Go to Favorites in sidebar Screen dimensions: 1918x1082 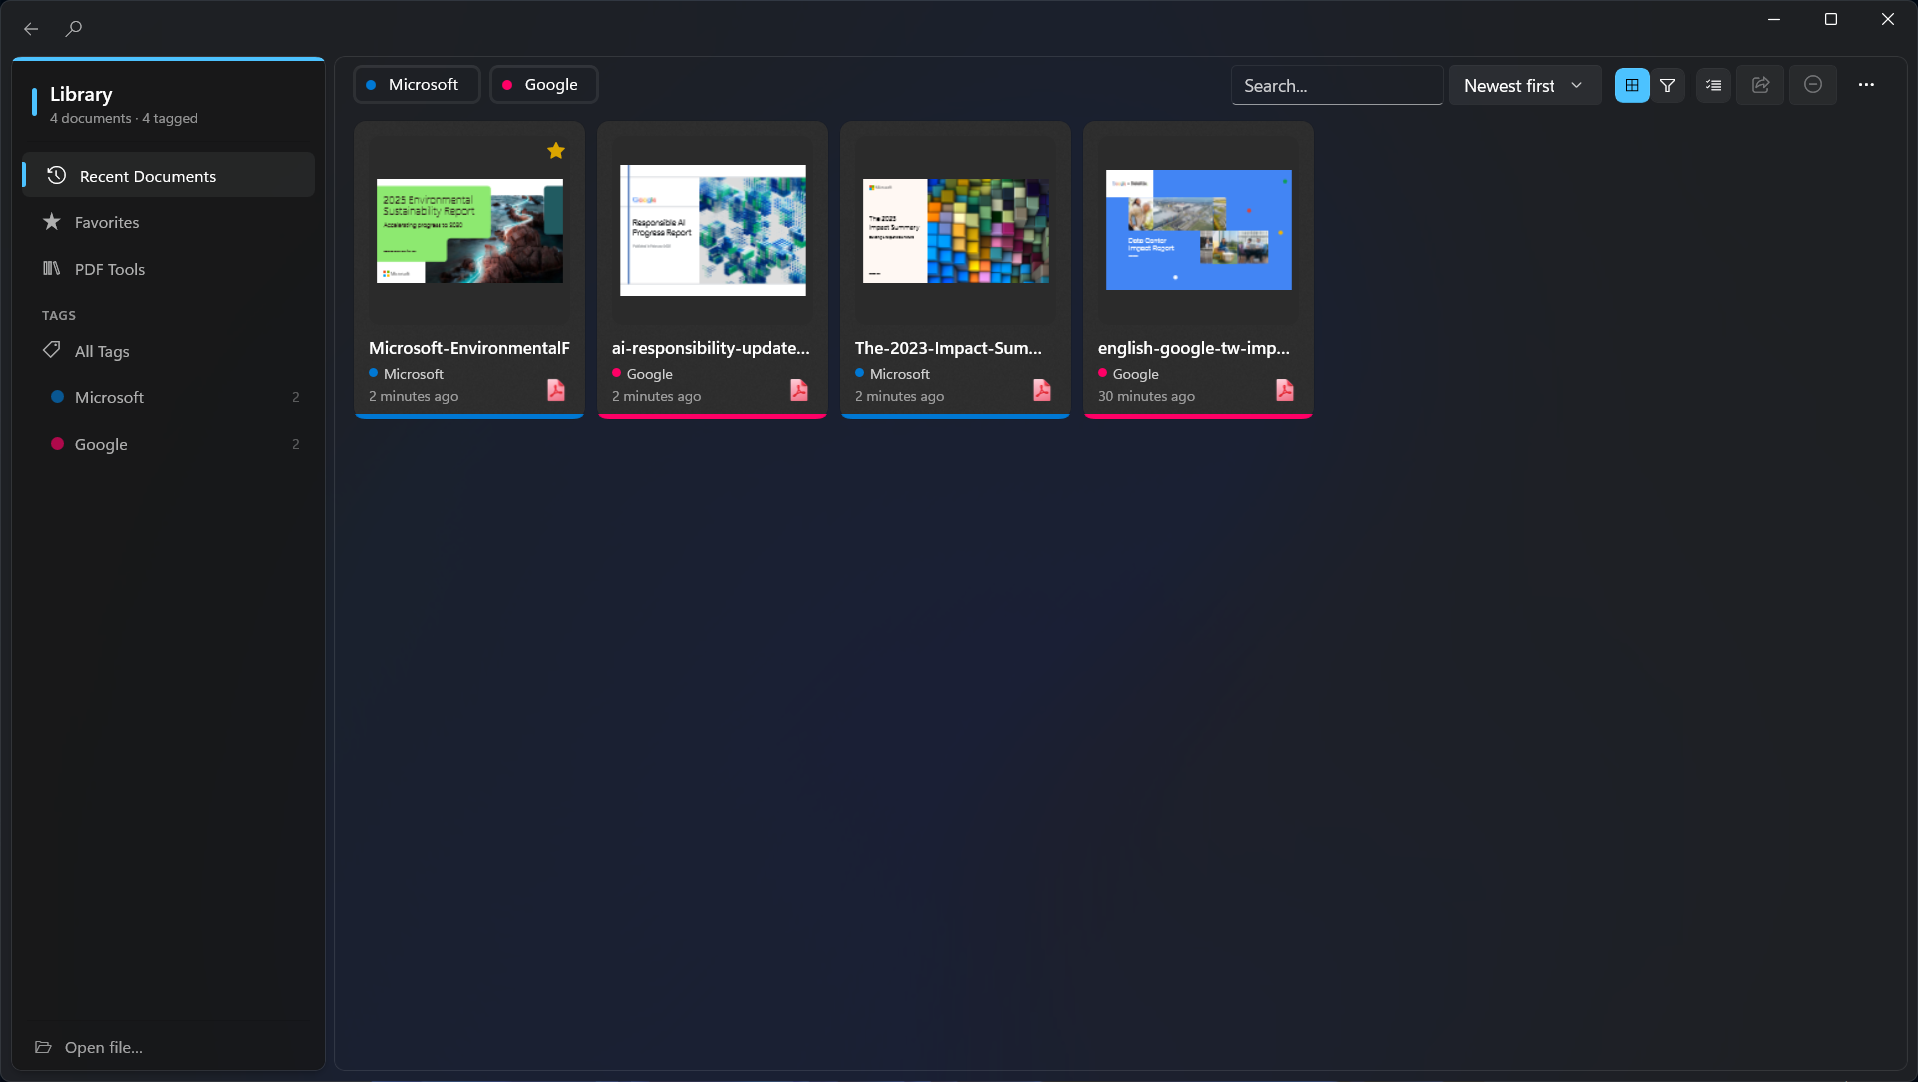tap(106, 222)
